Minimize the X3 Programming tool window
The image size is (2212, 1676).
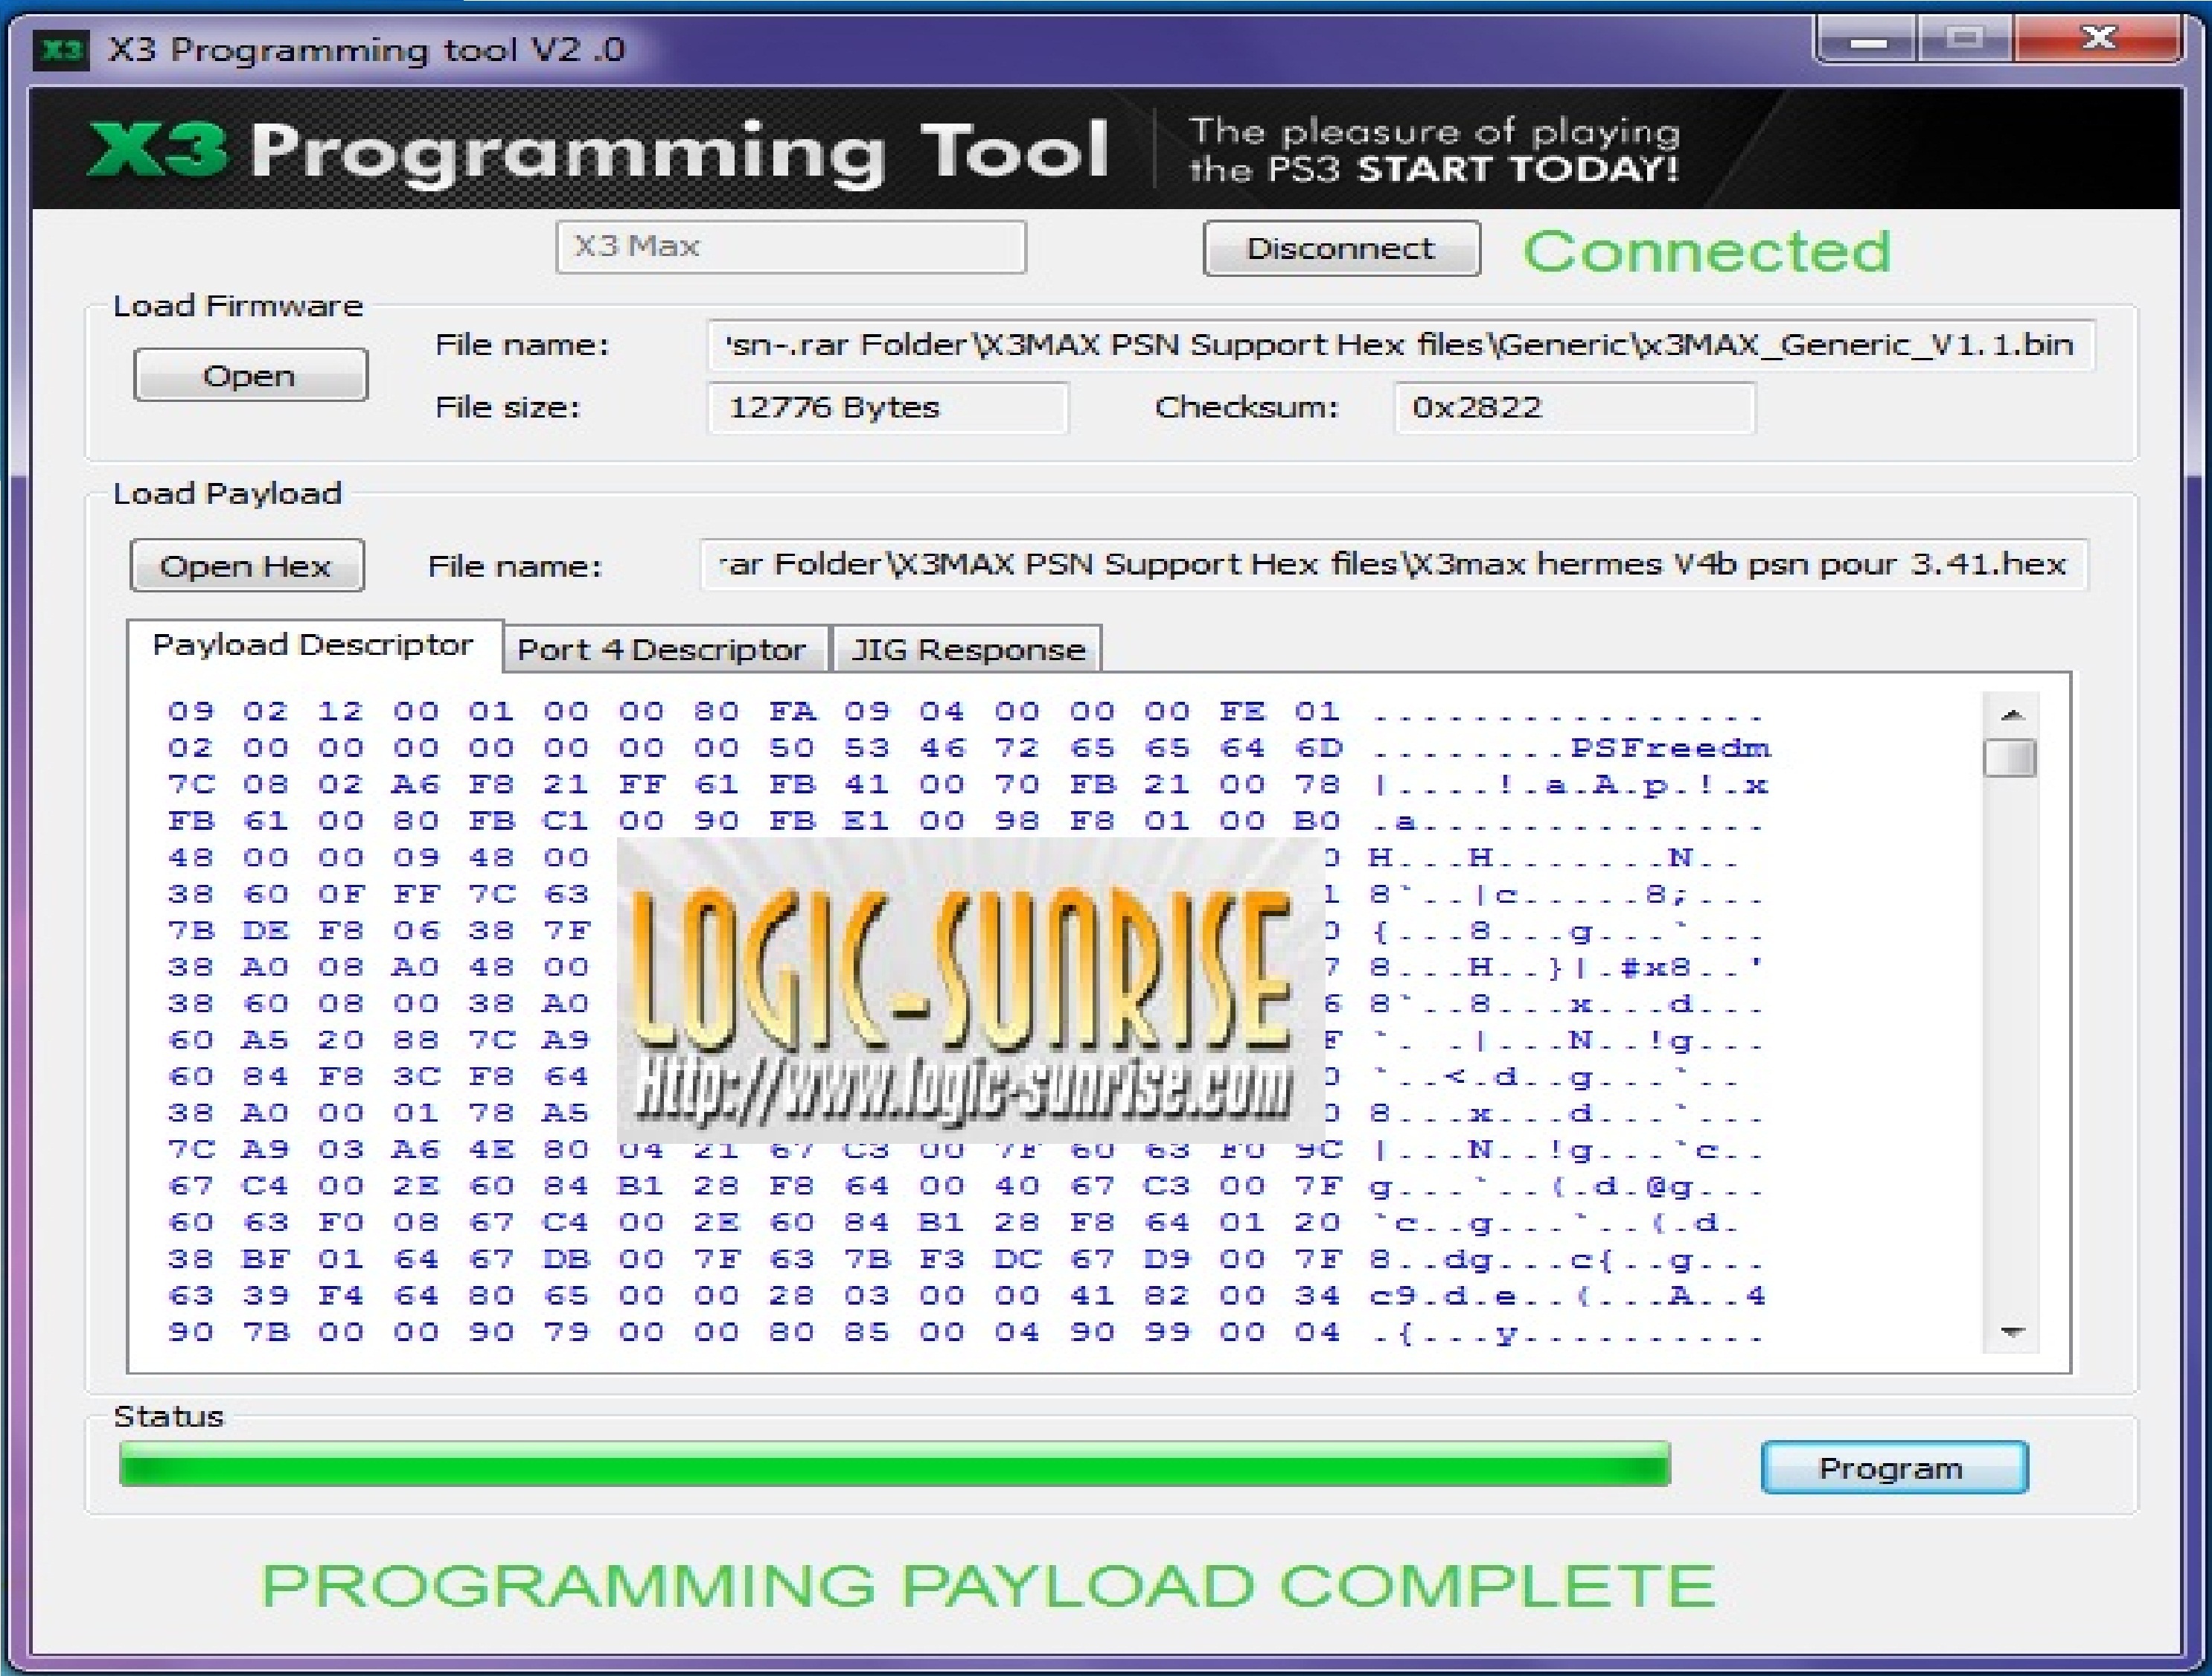point(1867,41)
